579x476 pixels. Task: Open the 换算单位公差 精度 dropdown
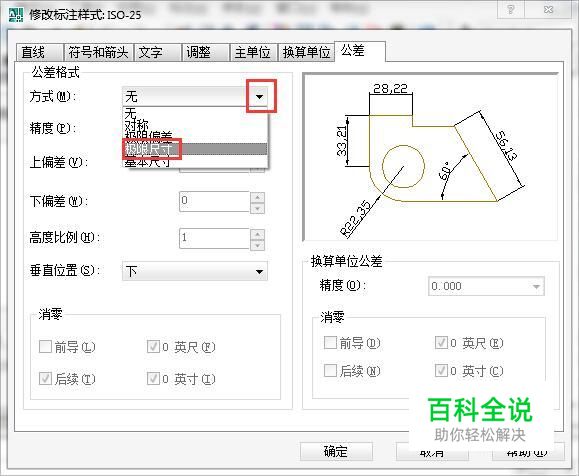486,286
